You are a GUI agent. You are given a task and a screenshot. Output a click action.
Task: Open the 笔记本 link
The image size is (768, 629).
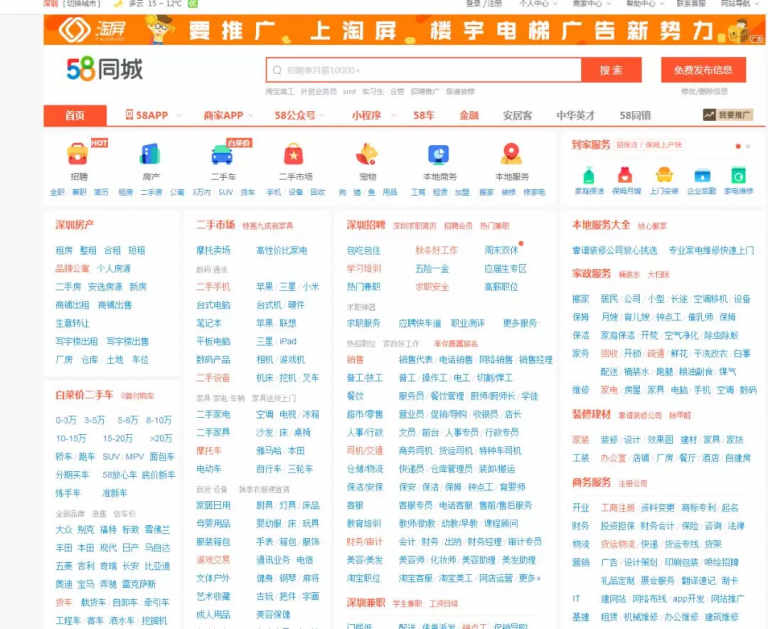[x=209, y=323]
